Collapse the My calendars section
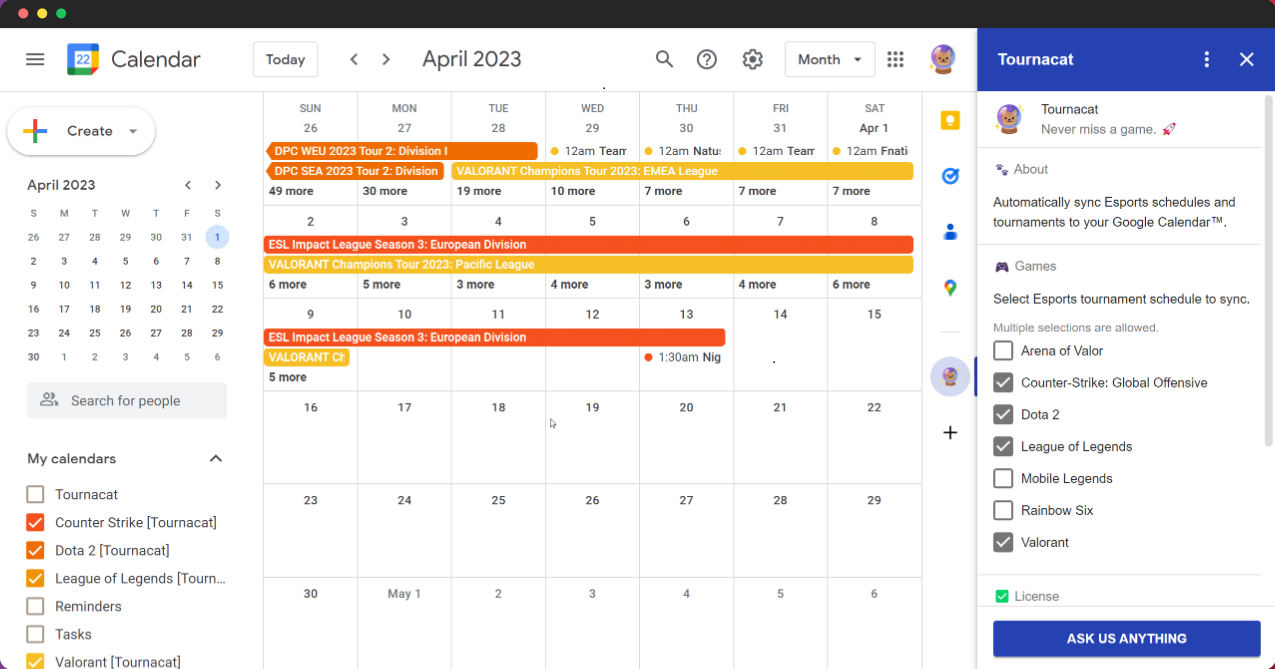This screenshot has height=669, width=1275. [x=215, y=458]
